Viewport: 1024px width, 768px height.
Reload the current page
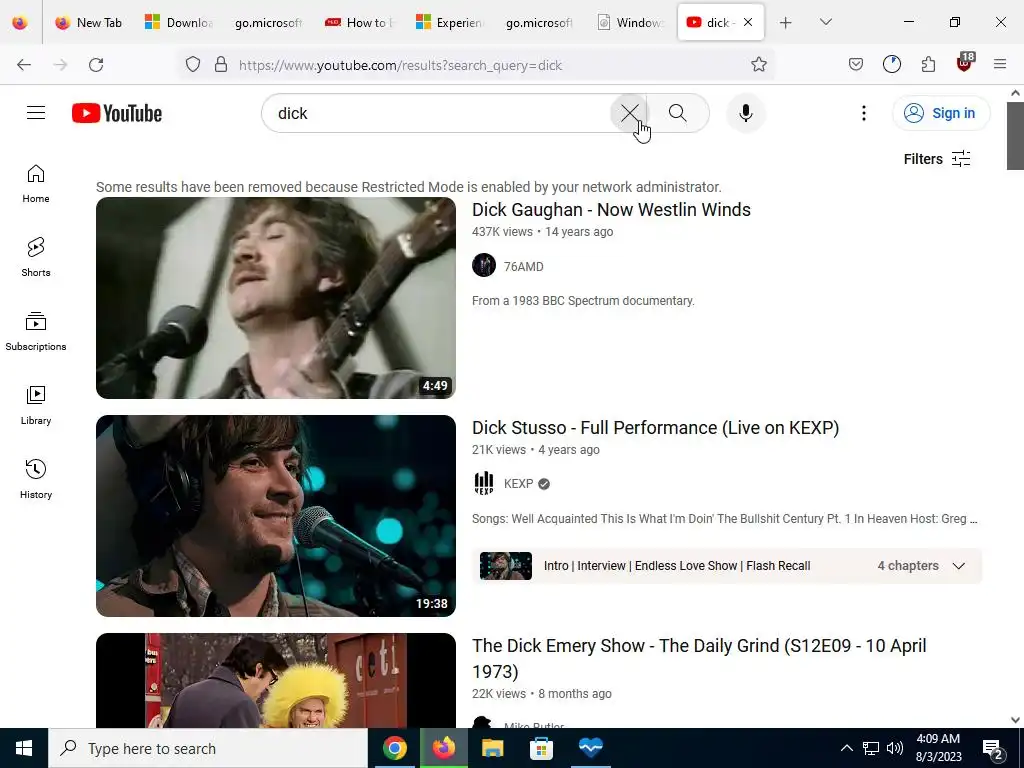(96, 65)
